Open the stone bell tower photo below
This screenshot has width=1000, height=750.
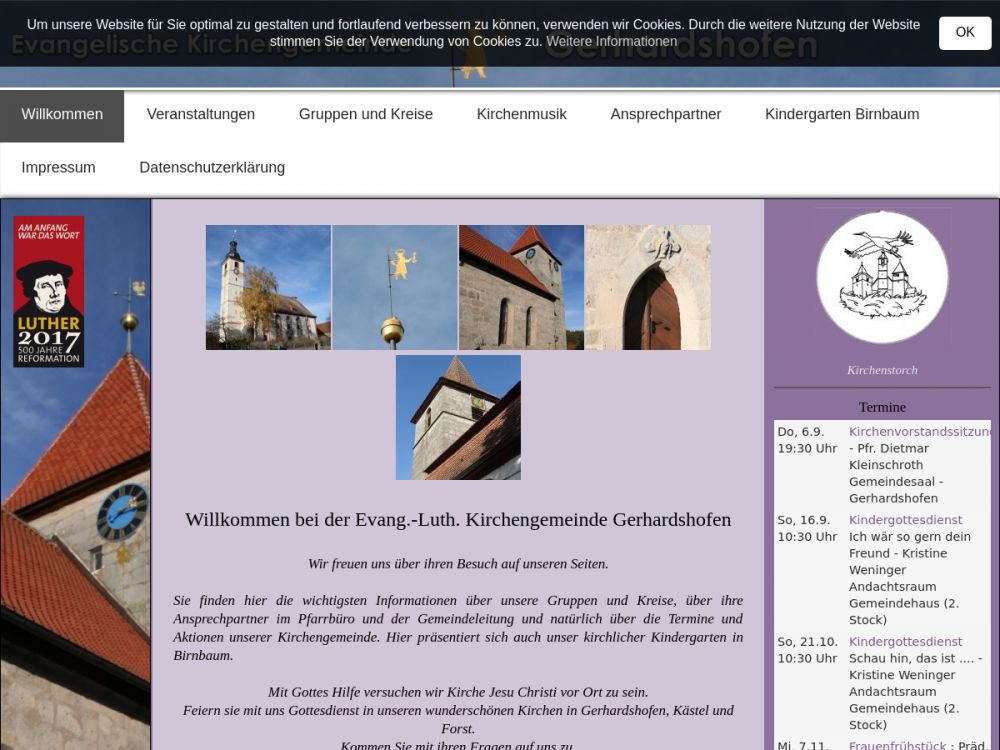[458, 417]
